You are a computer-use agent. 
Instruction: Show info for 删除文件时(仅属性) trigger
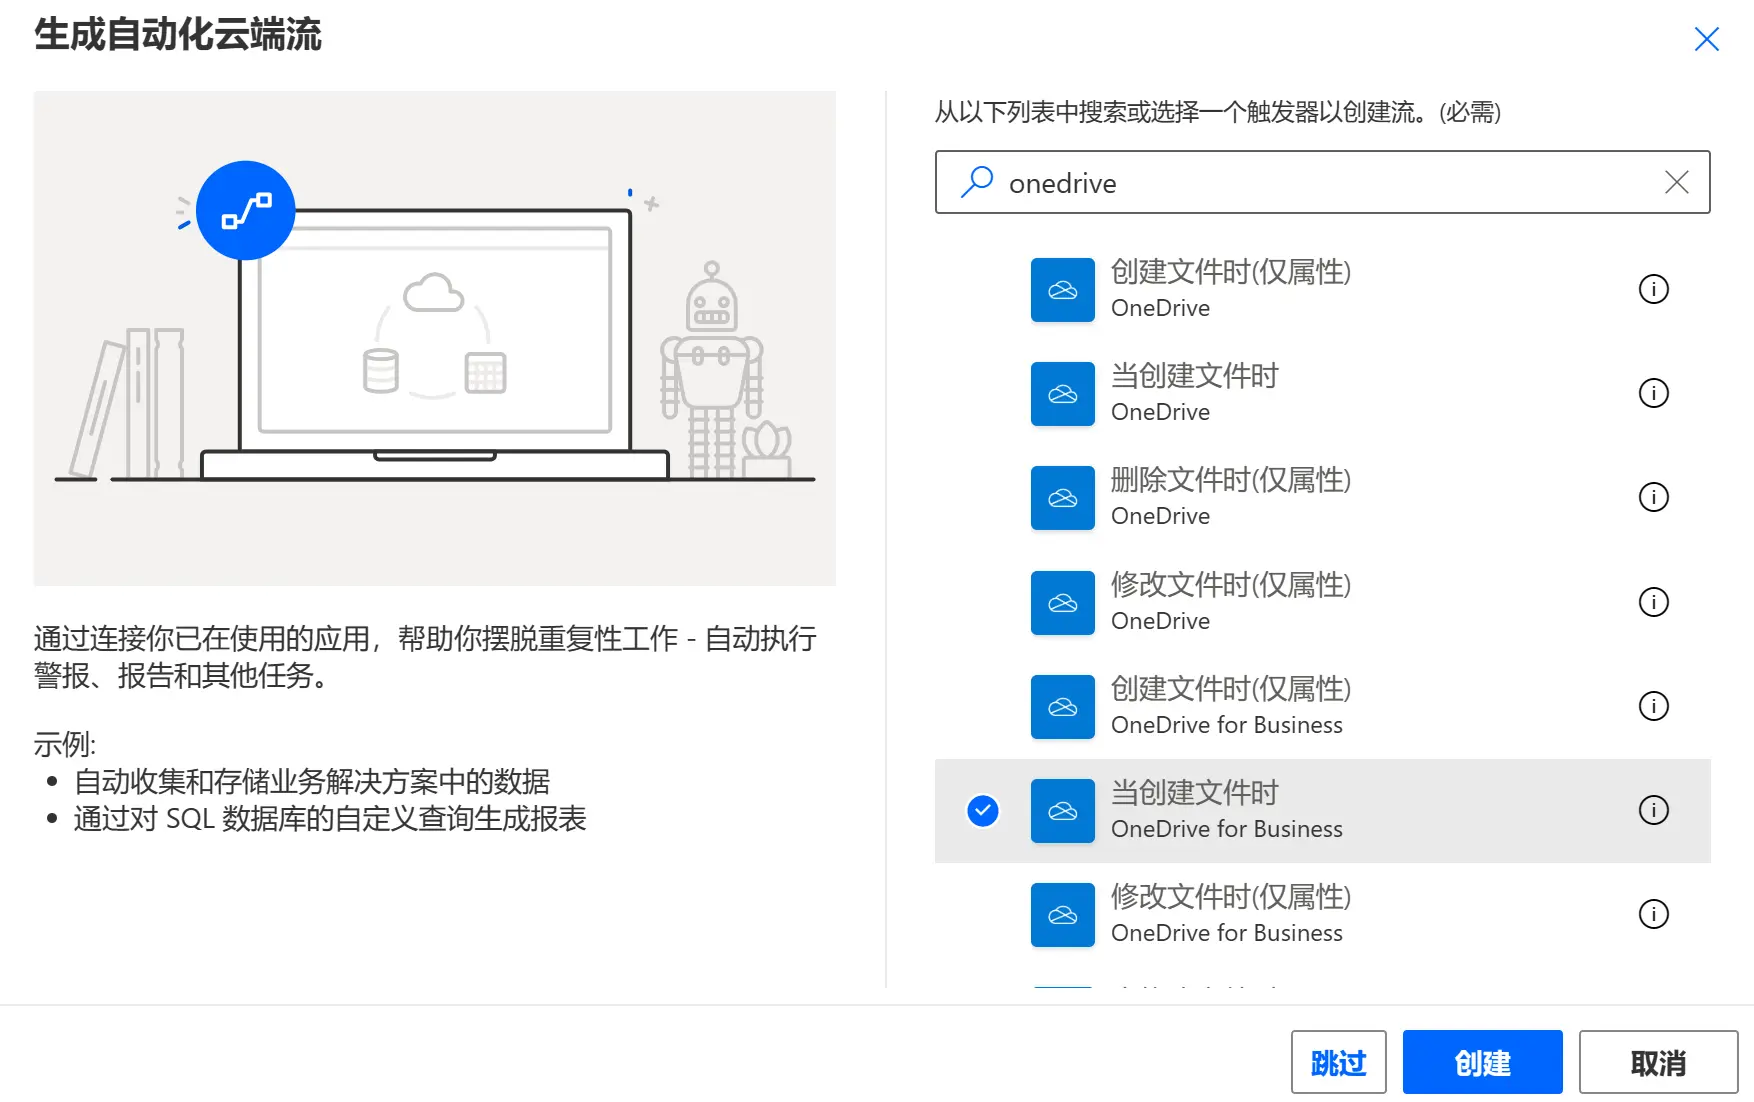1654,497
